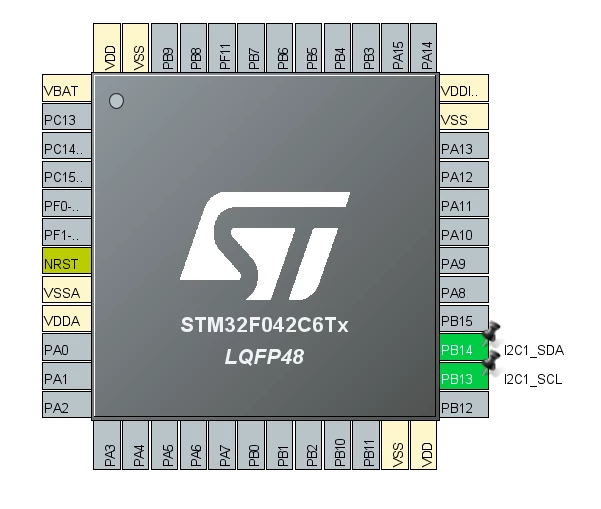Select pin PA11
The image size is (601, 509).
464,203
